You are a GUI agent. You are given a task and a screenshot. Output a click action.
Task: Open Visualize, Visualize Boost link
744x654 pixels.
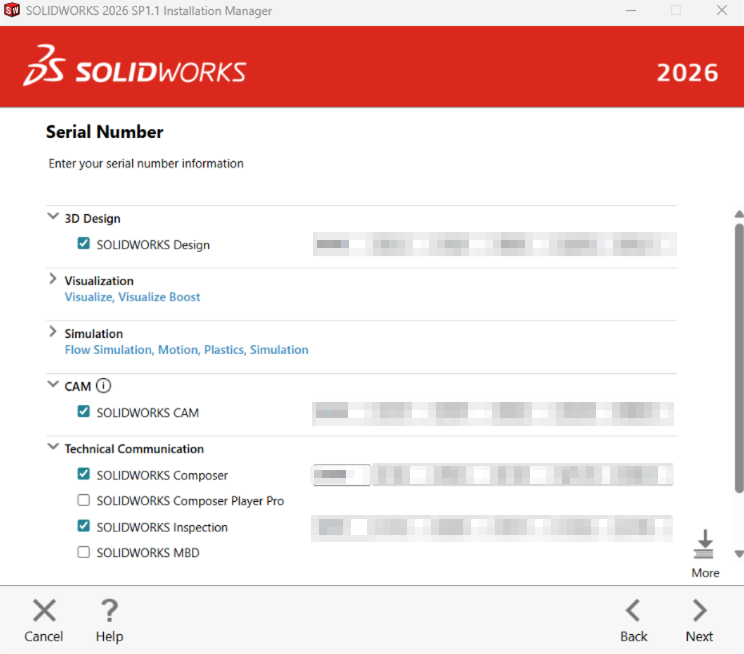[x=132, y=297]
